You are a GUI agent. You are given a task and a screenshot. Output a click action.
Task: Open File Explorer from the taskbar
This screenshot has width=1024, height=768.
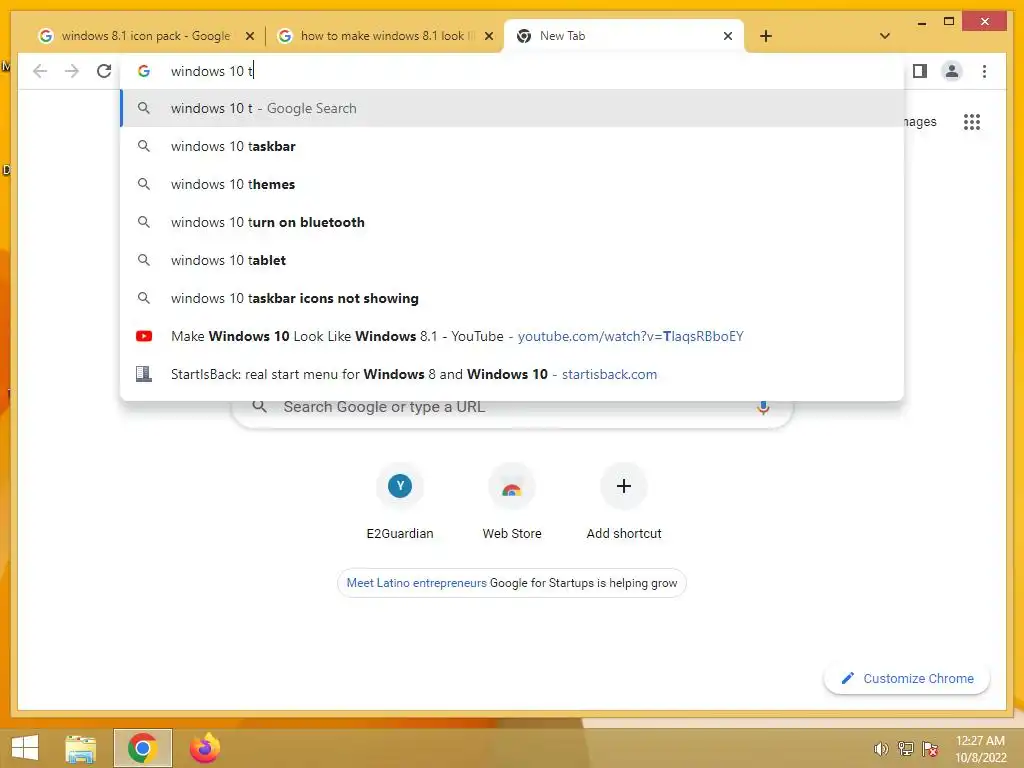tap(81, 748)
